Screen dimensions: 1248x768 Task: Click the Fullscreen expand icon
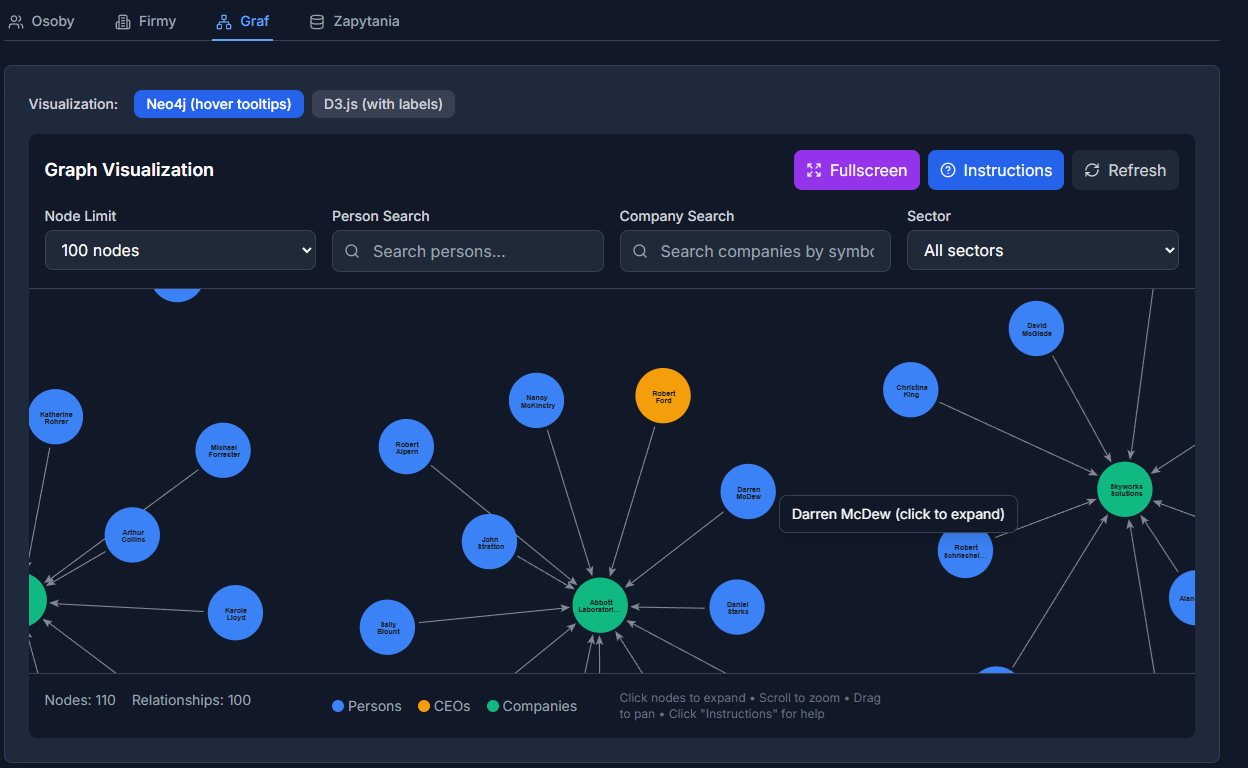tap(814, 170)
